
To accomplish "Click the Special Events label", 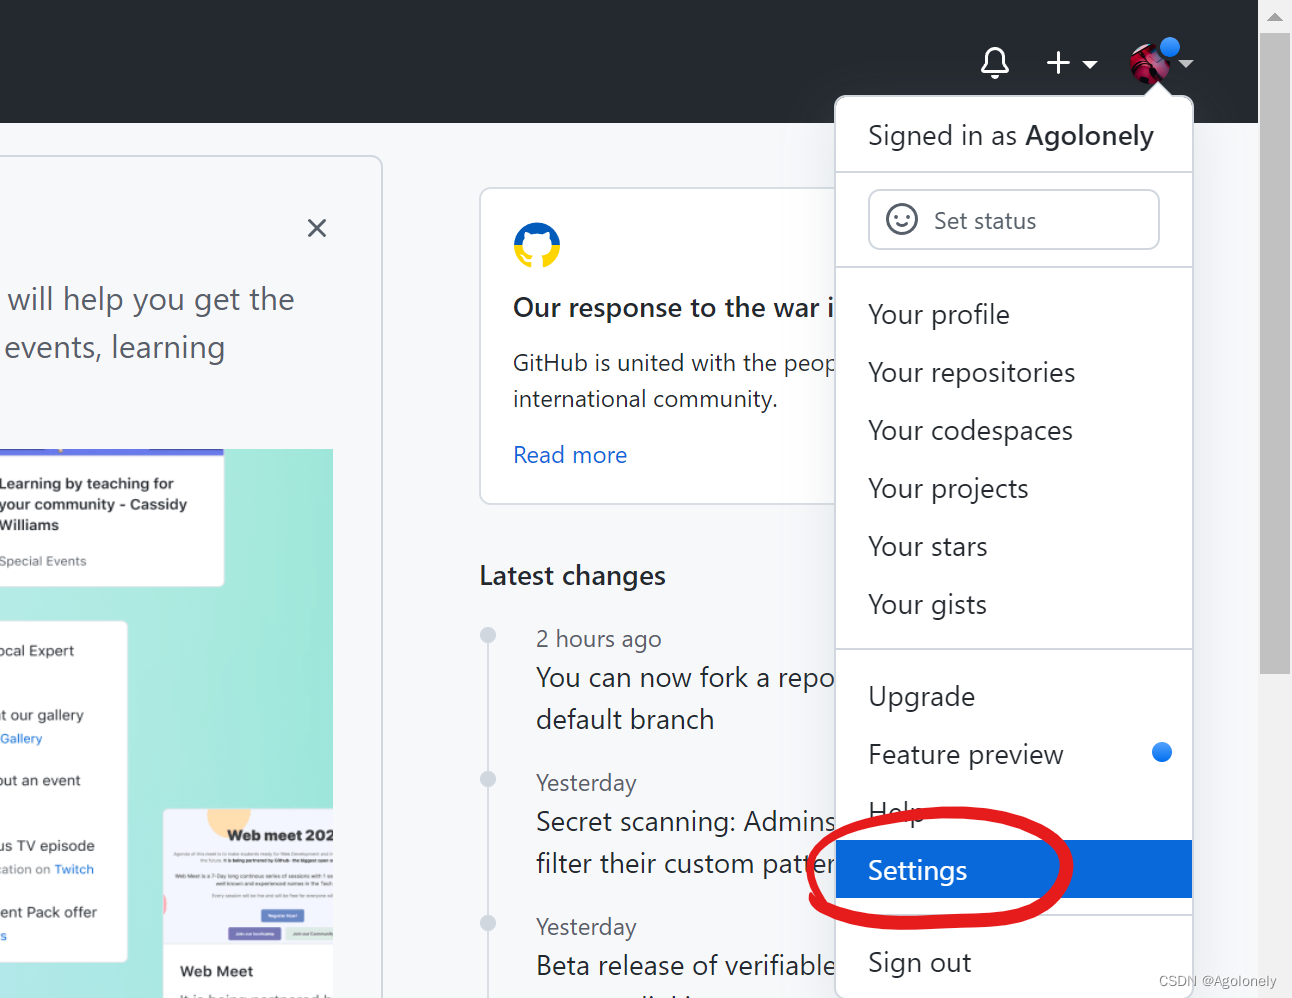I will pos(43,561).
